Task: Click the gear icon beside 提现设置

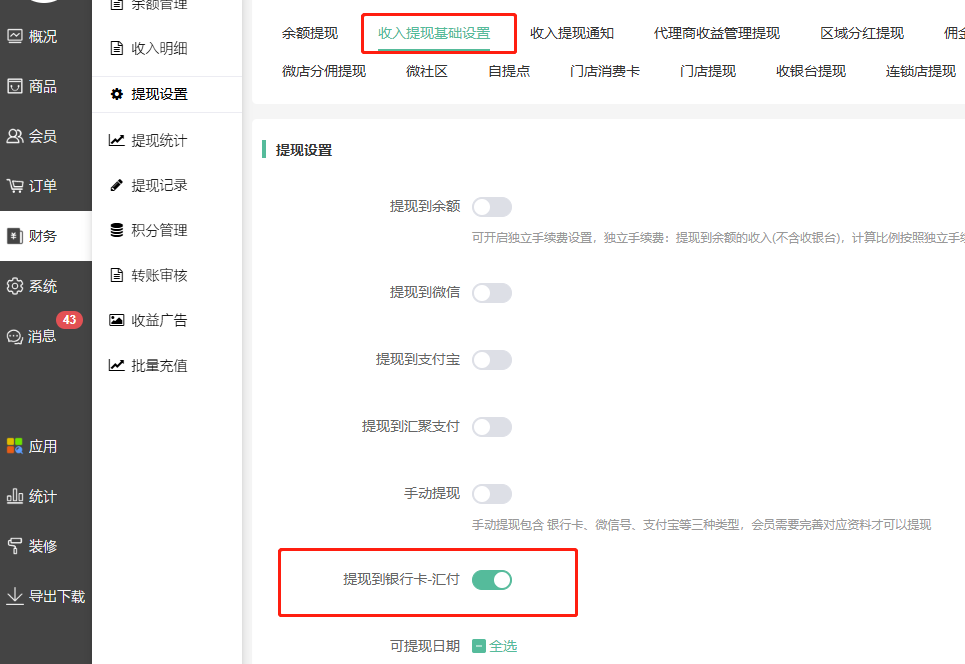Action: (x=117, y=94)
